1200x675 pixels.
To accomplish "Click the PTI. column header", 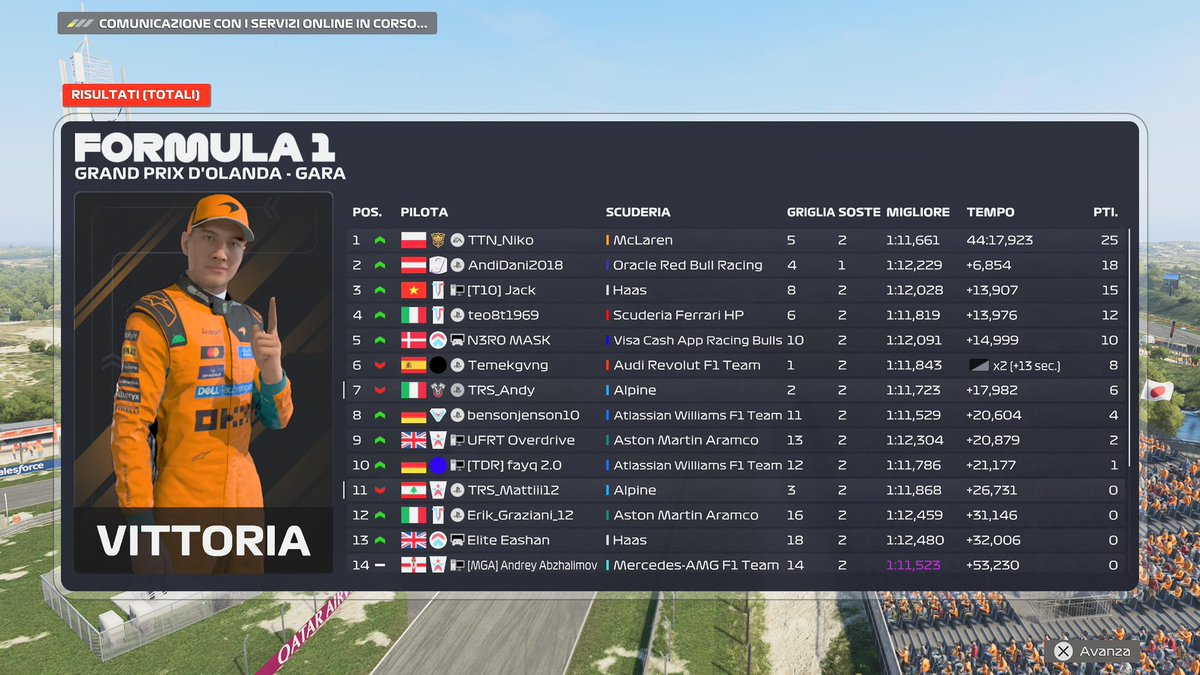I will 1105,212.
